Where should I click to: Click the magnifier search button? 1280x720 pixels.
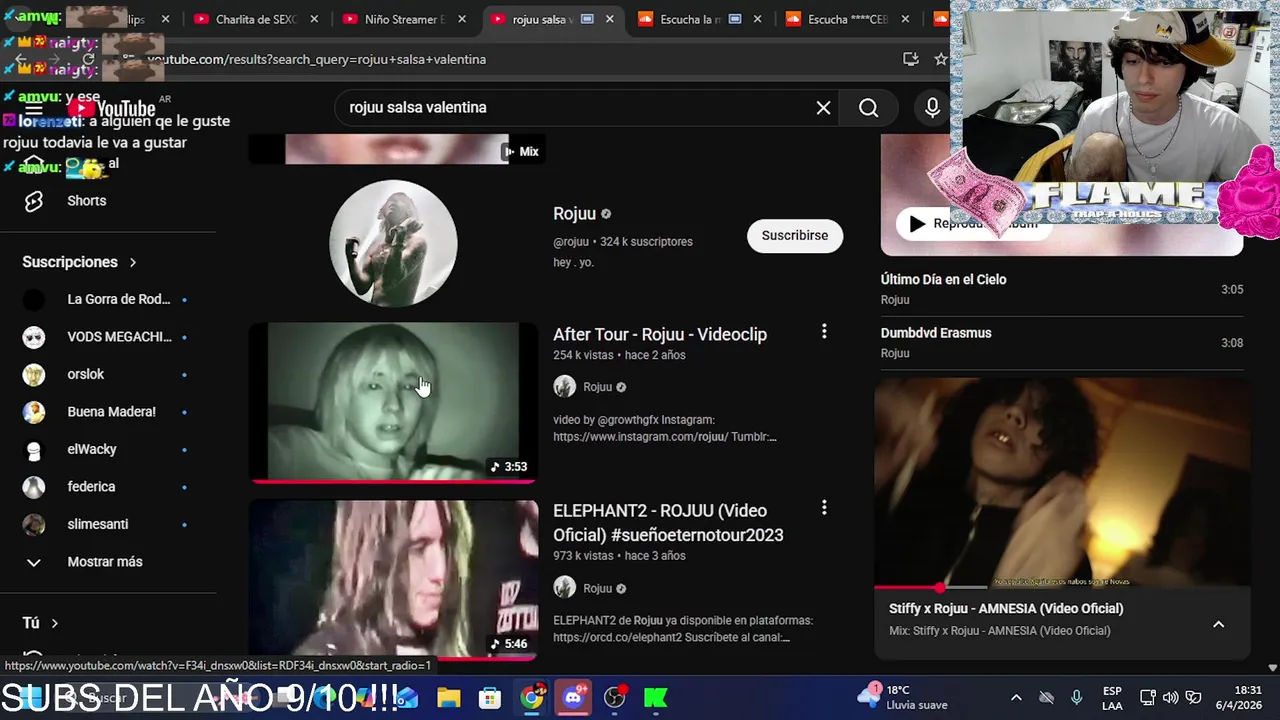pos(868,107)
